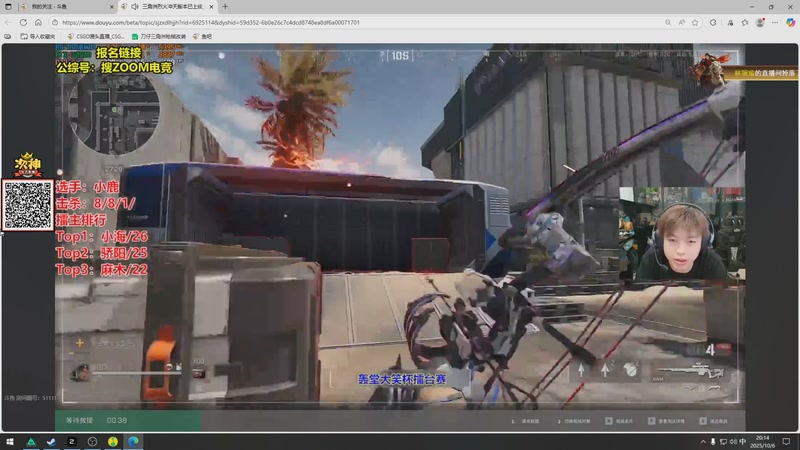Open the green triangle app on taskbar
Screen dimensions: 800x450
(x=31, y=441)
